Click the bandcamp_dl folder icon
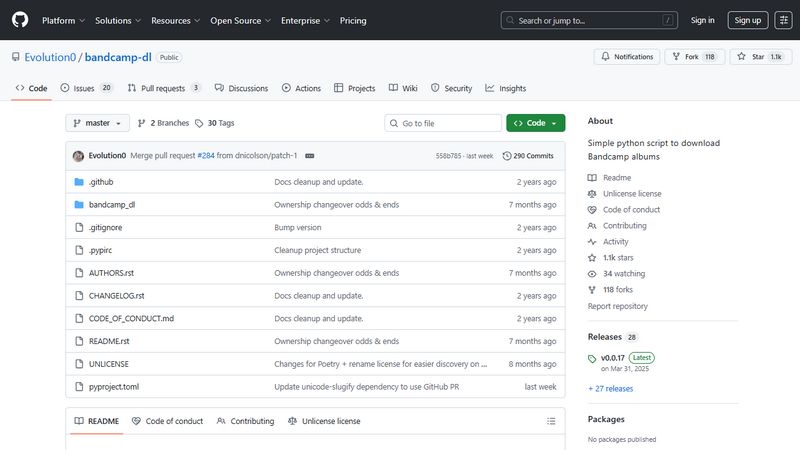 pyautogui.click(x=79, y=205)
